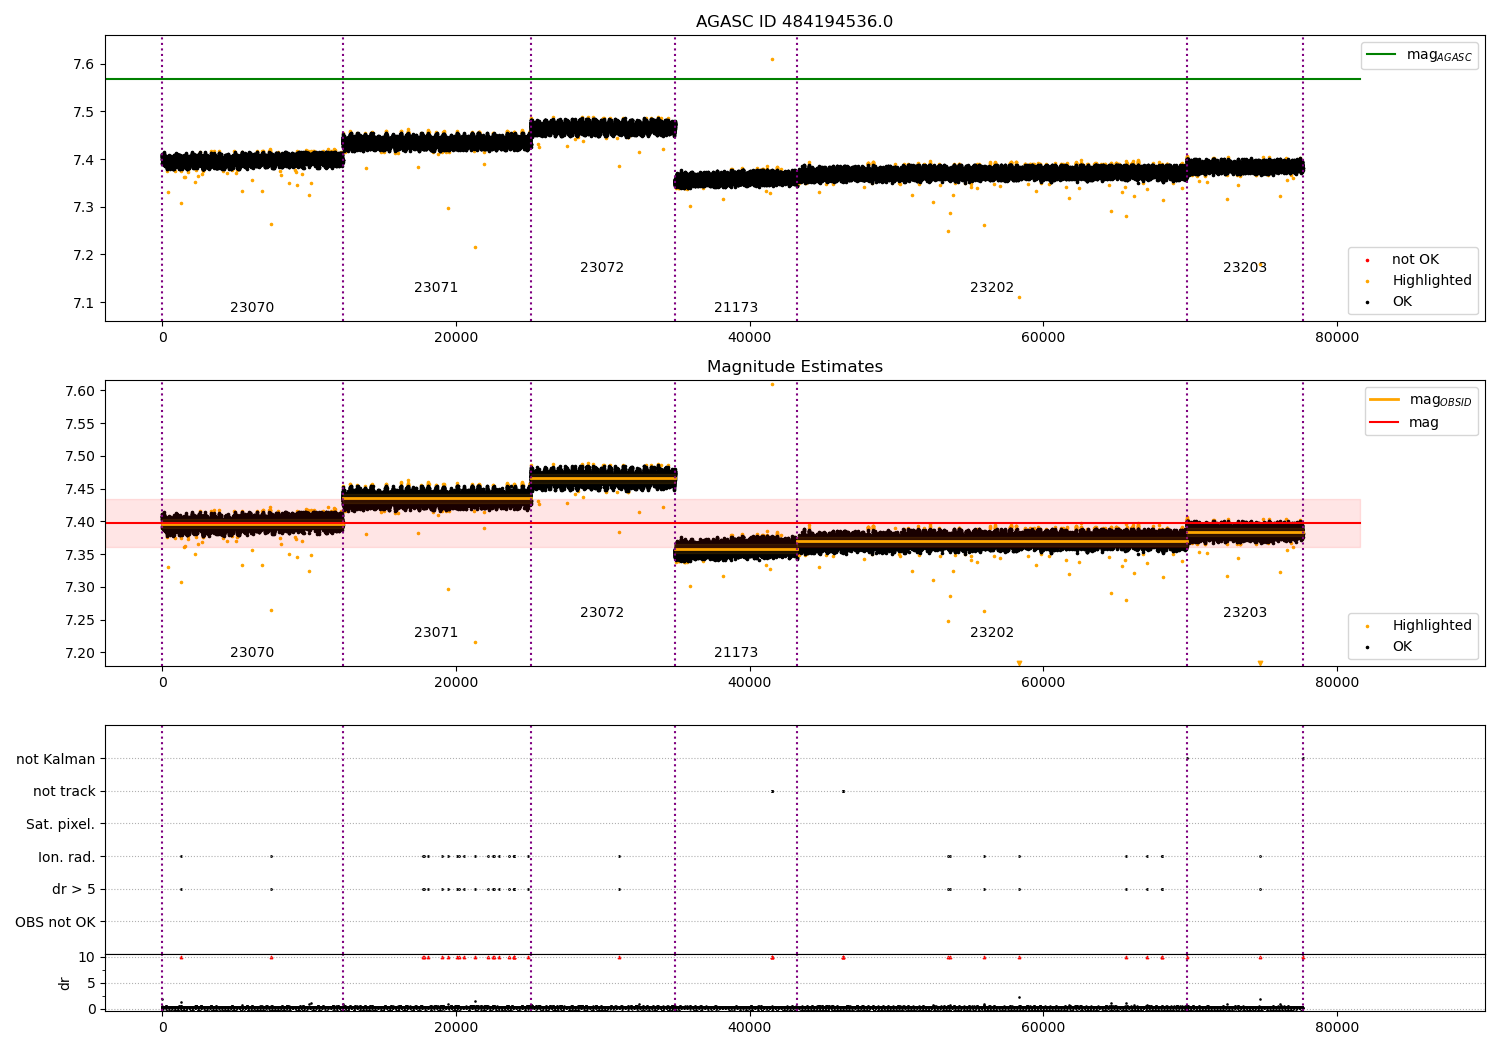Select 'OK' legend entry in Magnitude Estimates plot
The width and height of the screenshot is (1500, 1050).
[x=1402, y=647]
